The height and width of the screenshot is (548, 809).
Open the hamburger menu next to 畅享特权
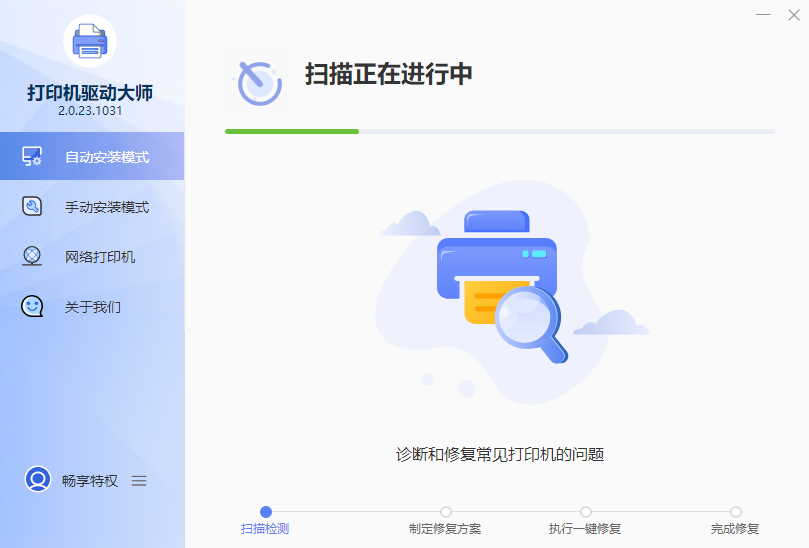coord(139,481)
